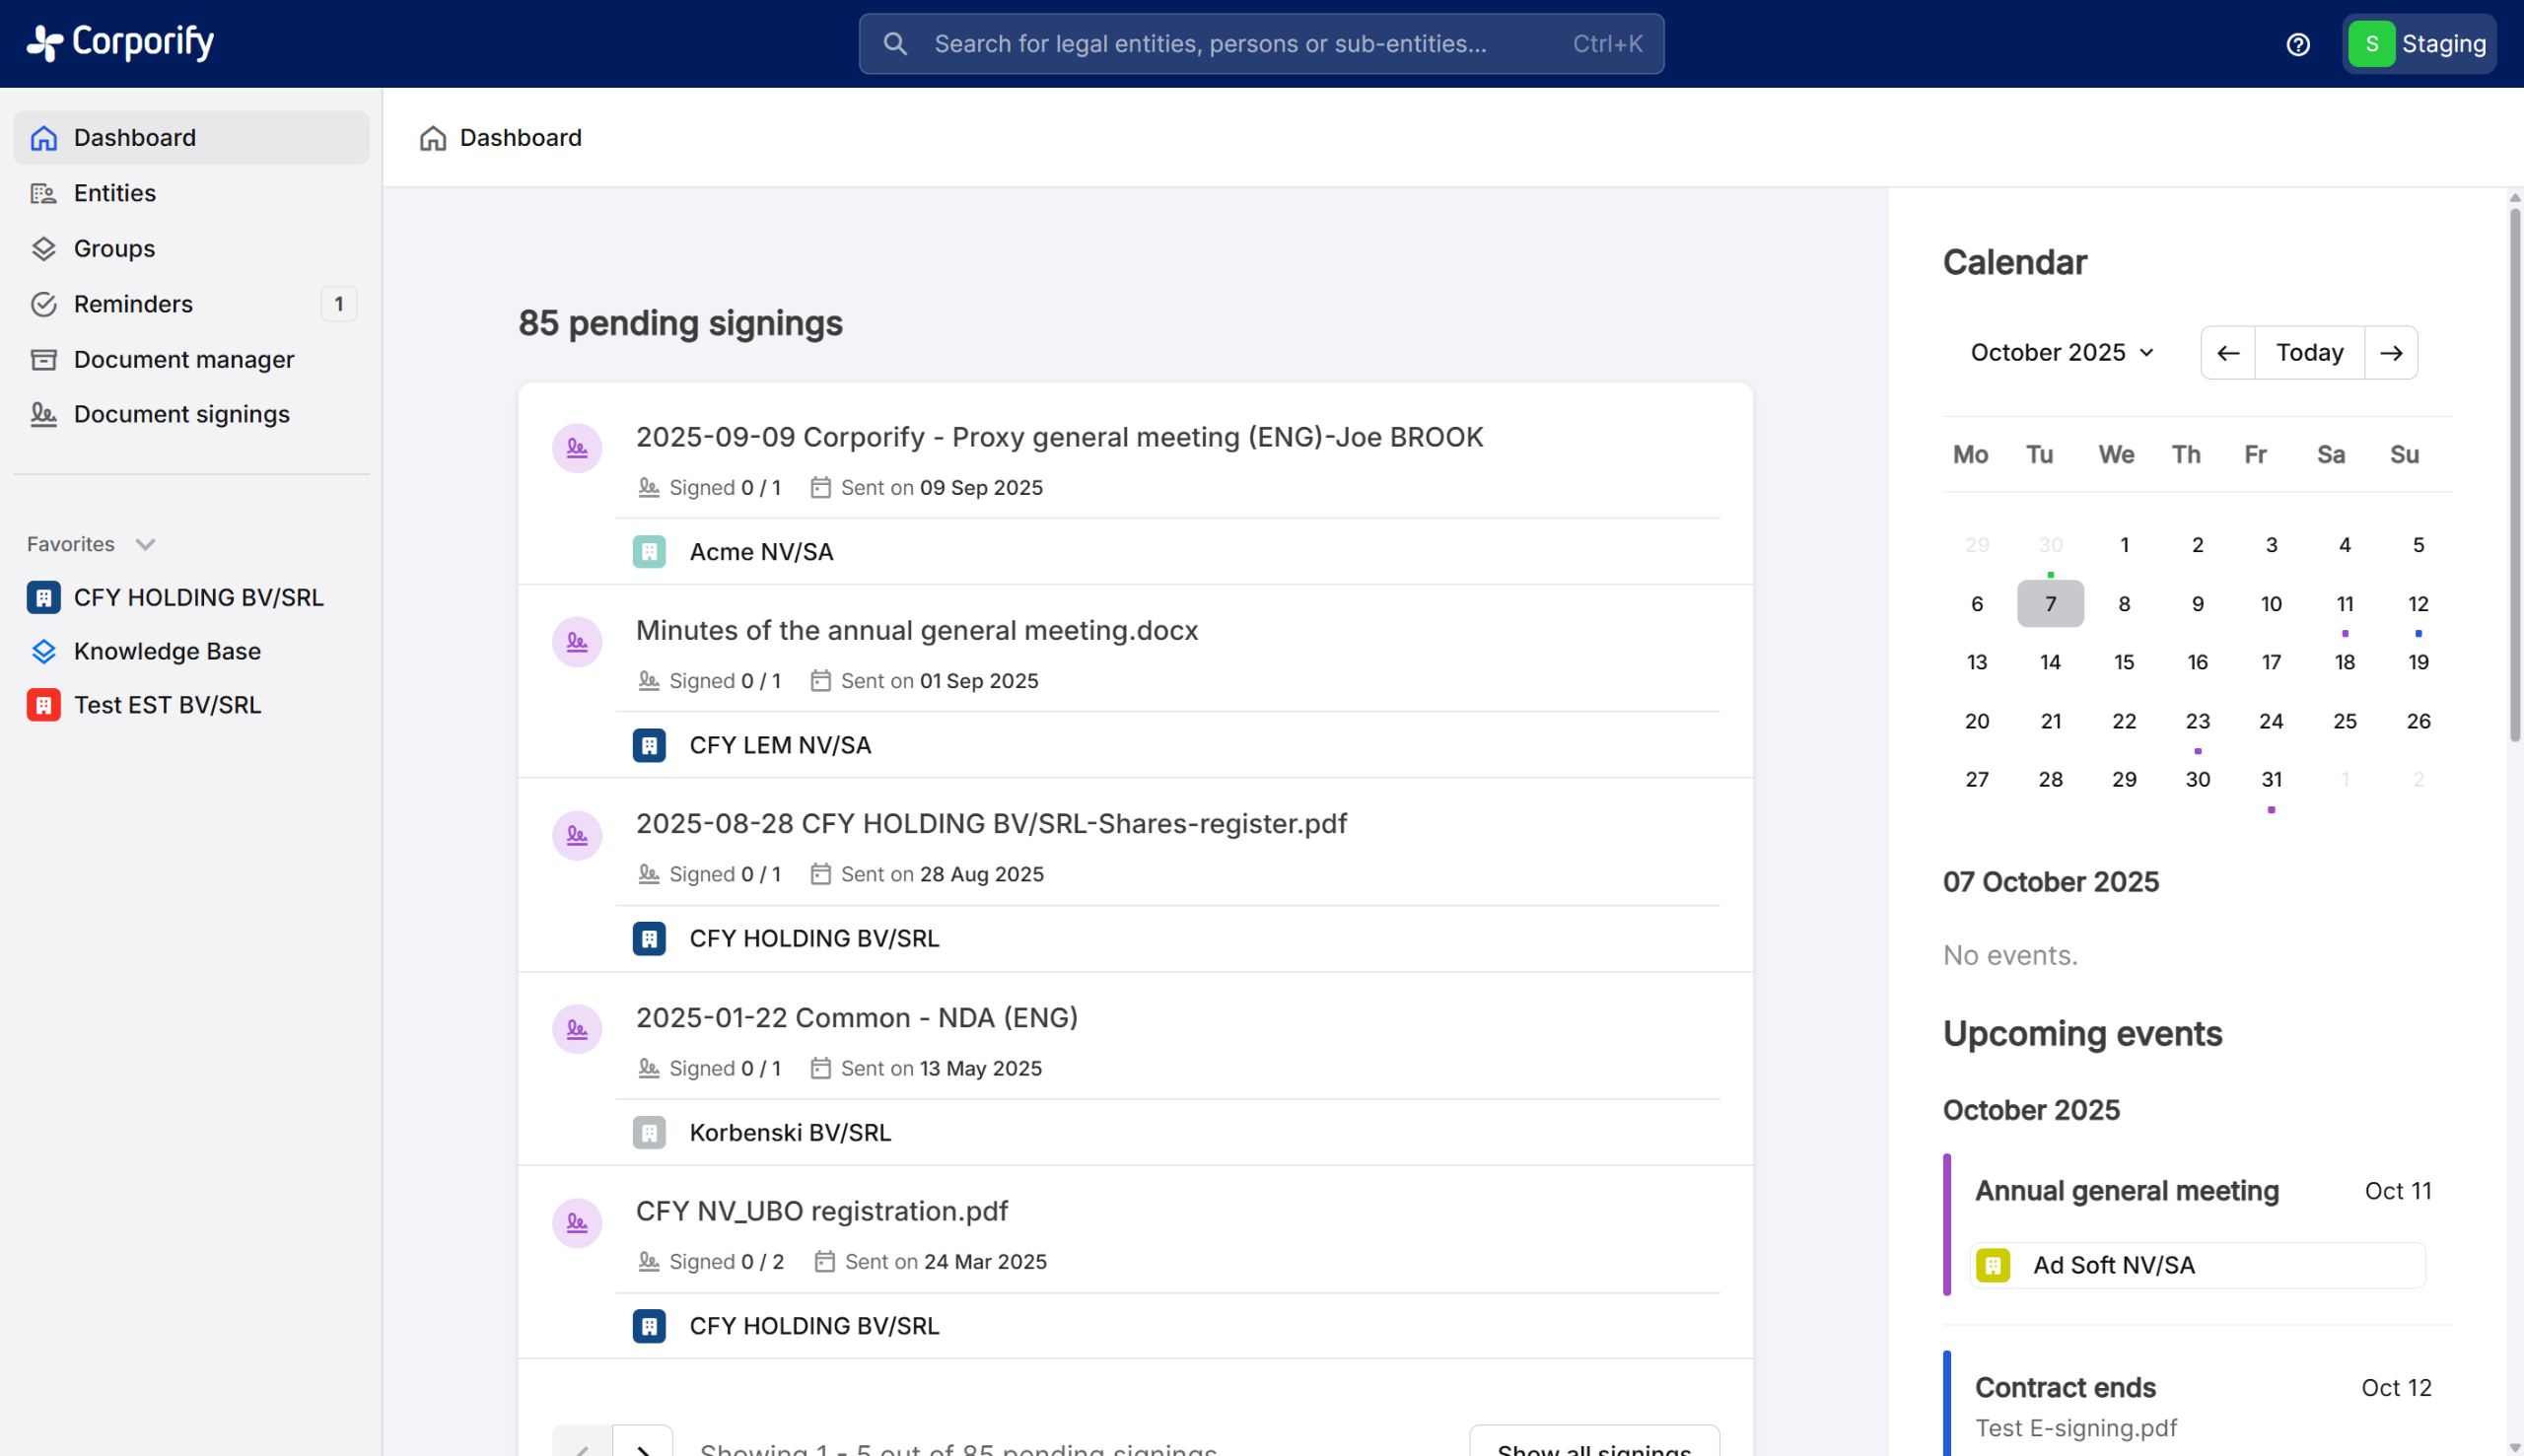This screenshot has width=2524, height=1456.
Task: Click the Test EST BV/SRL red favorite icon
Action: 43,705
